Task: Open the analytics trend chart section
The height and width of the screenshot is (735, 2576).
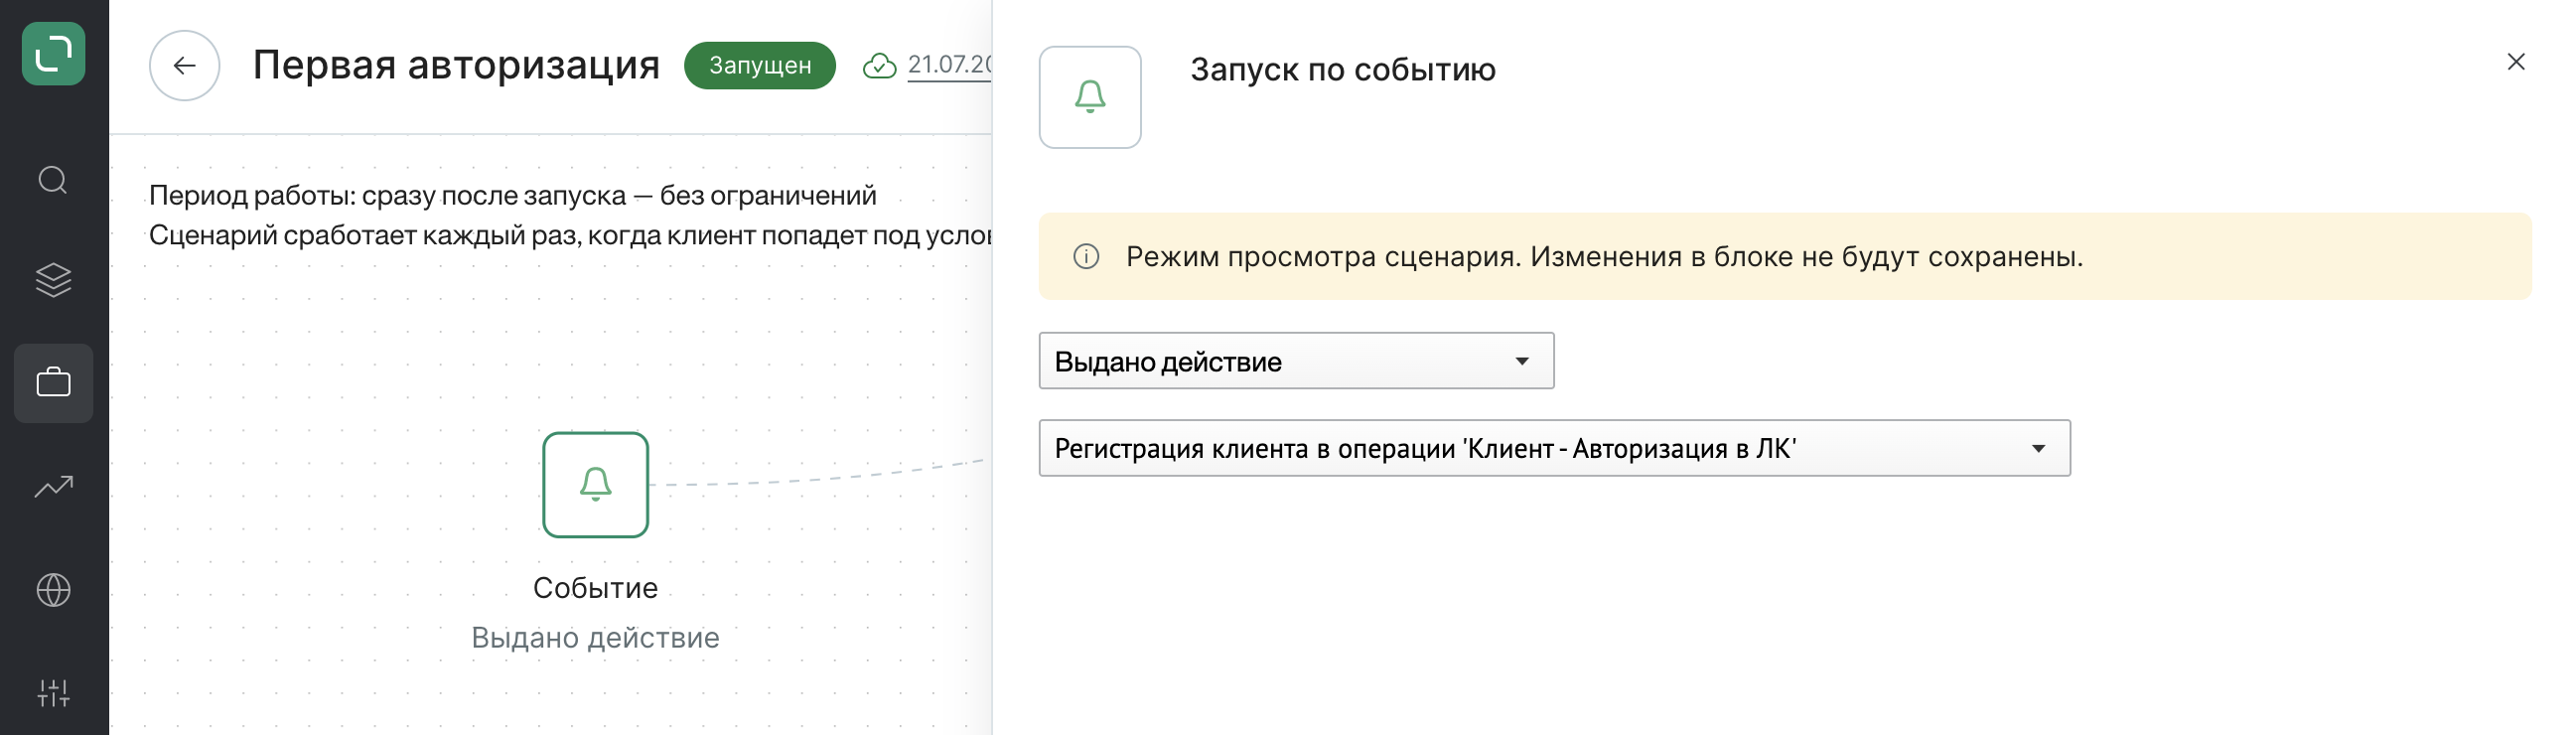Action: coord(53,487)
